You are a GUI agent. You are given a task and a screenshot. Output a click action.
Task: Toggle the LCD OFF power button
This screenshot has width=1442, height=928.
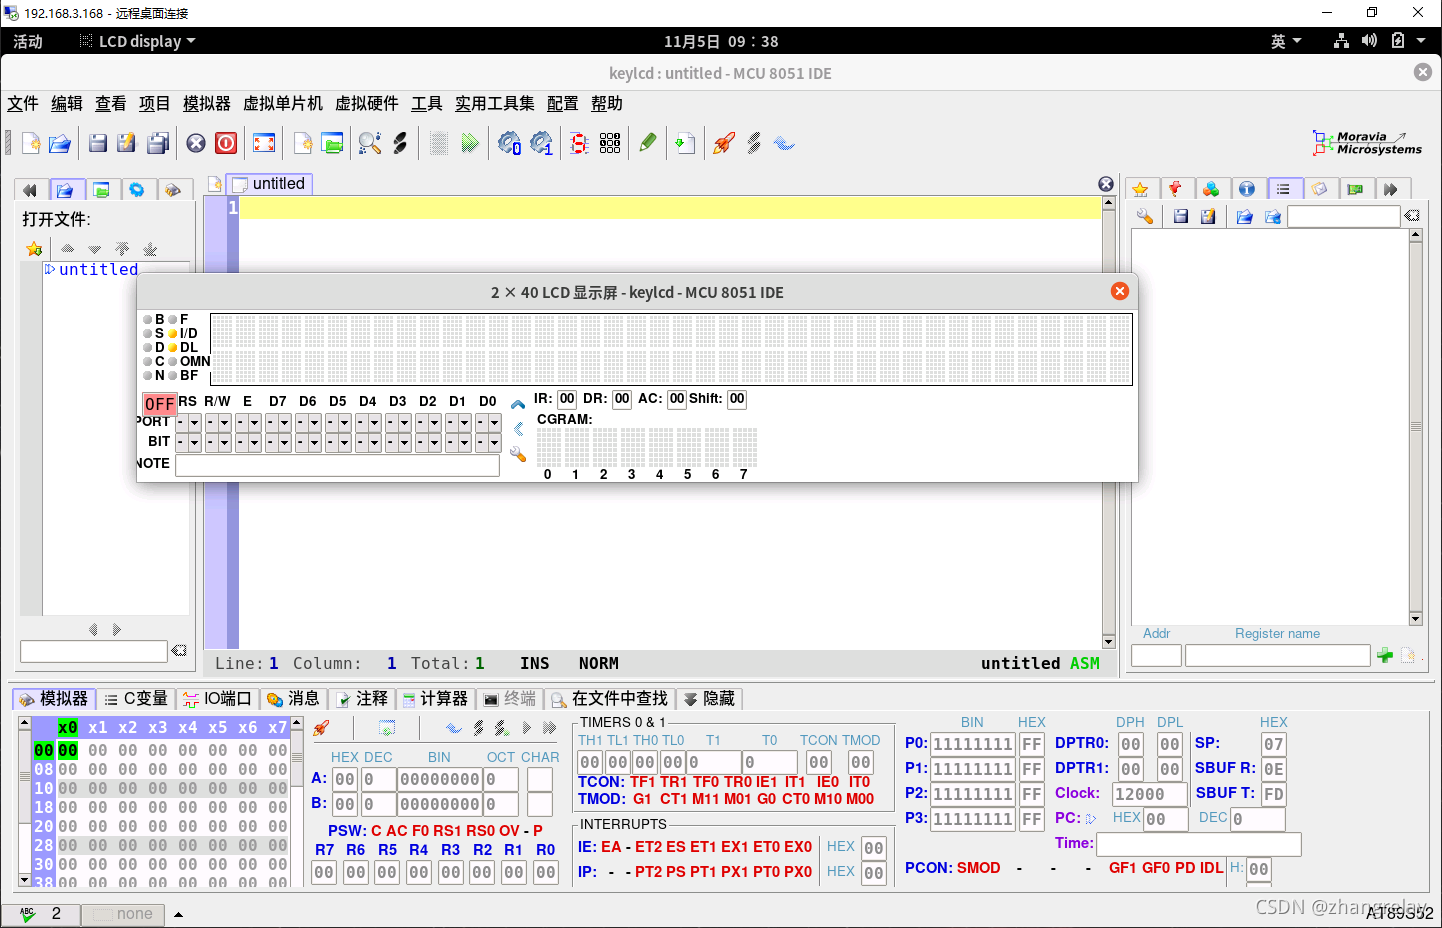coord(159,404)
